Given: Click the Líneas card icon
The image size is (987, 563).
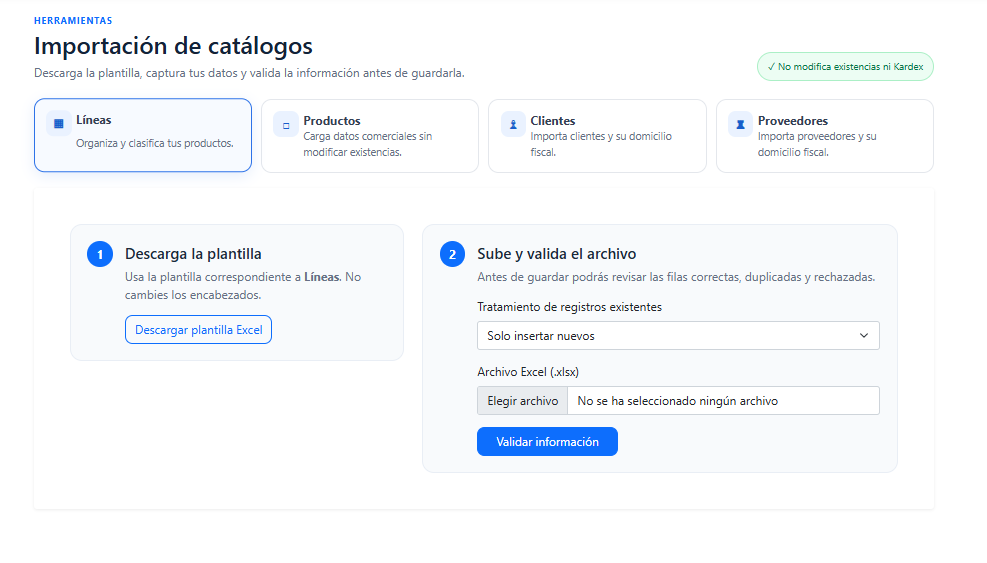Looking at the screenshot, I should click(59, 124).
